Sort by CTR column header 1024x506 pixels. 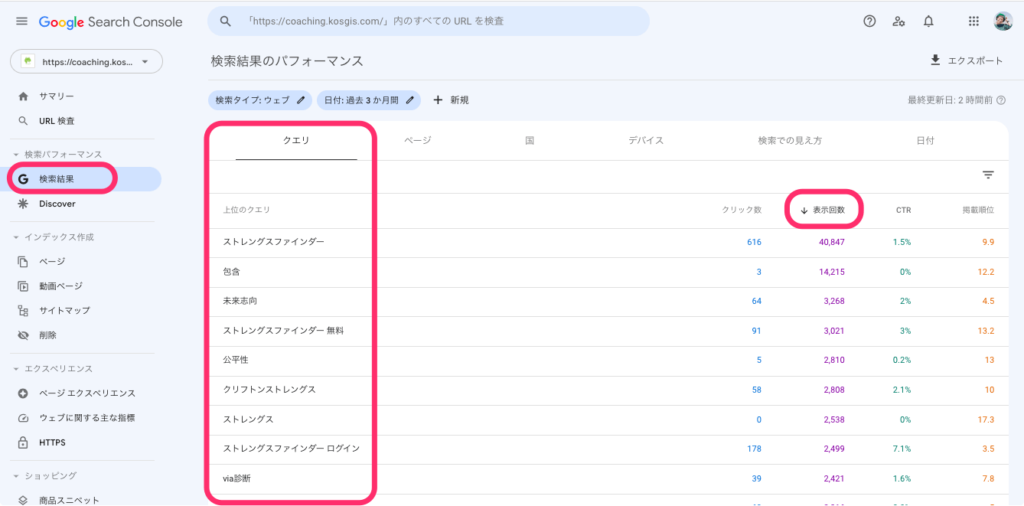903,210
